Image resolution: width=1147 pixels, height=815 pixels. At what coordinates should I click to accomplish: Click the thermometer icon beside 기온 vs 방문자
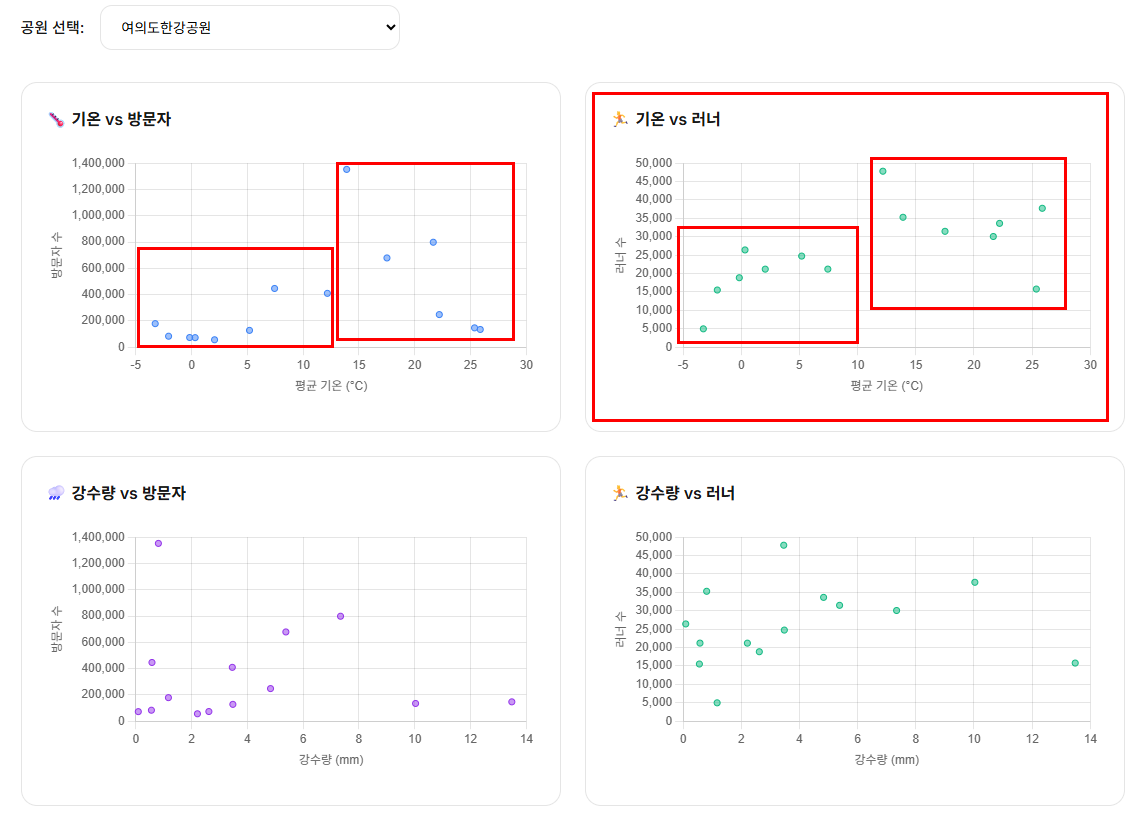[56, 119]
